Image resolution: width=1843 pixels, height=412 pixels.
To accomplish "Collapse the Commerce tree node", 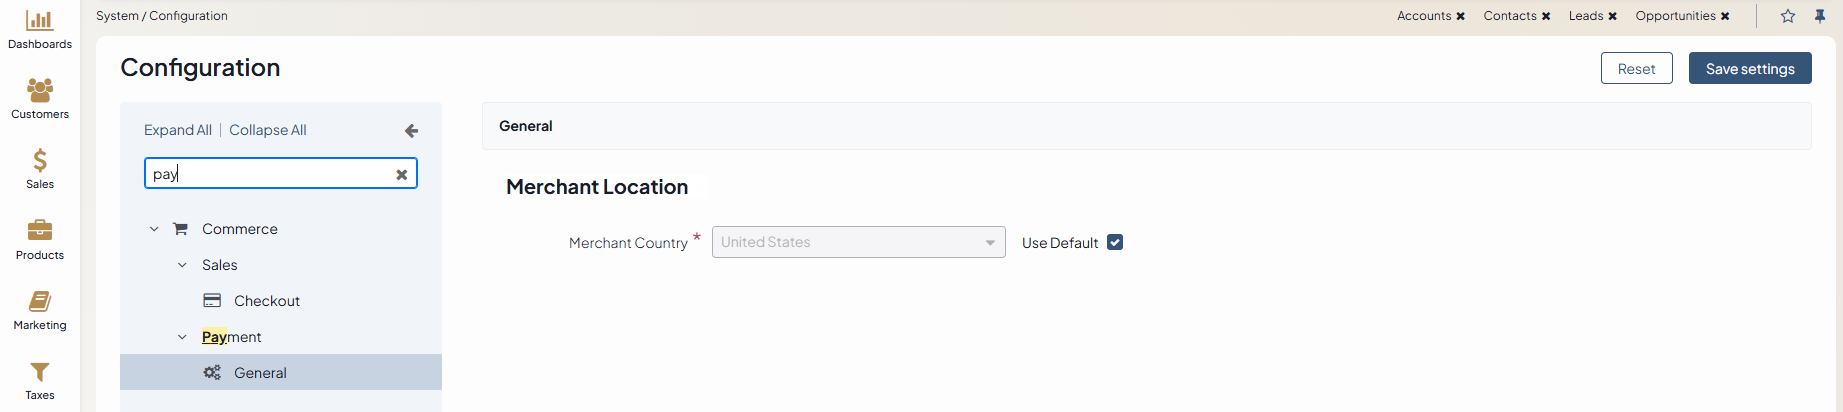I will tap(154, 229).
